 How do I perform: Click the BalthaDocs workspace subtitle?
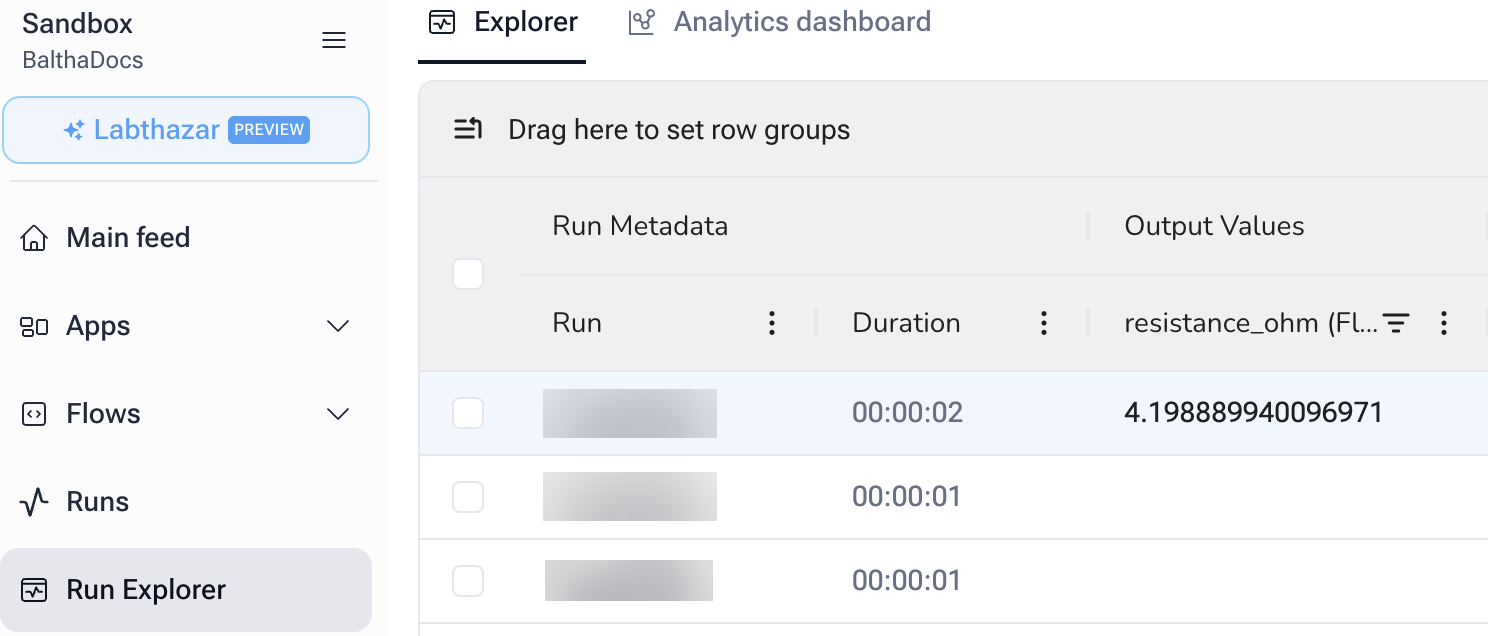tap(83, 60)
